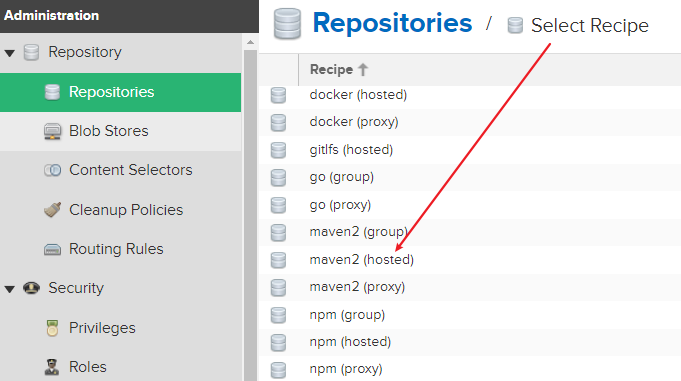Click the Privileges medal icon

click(52, 328)
